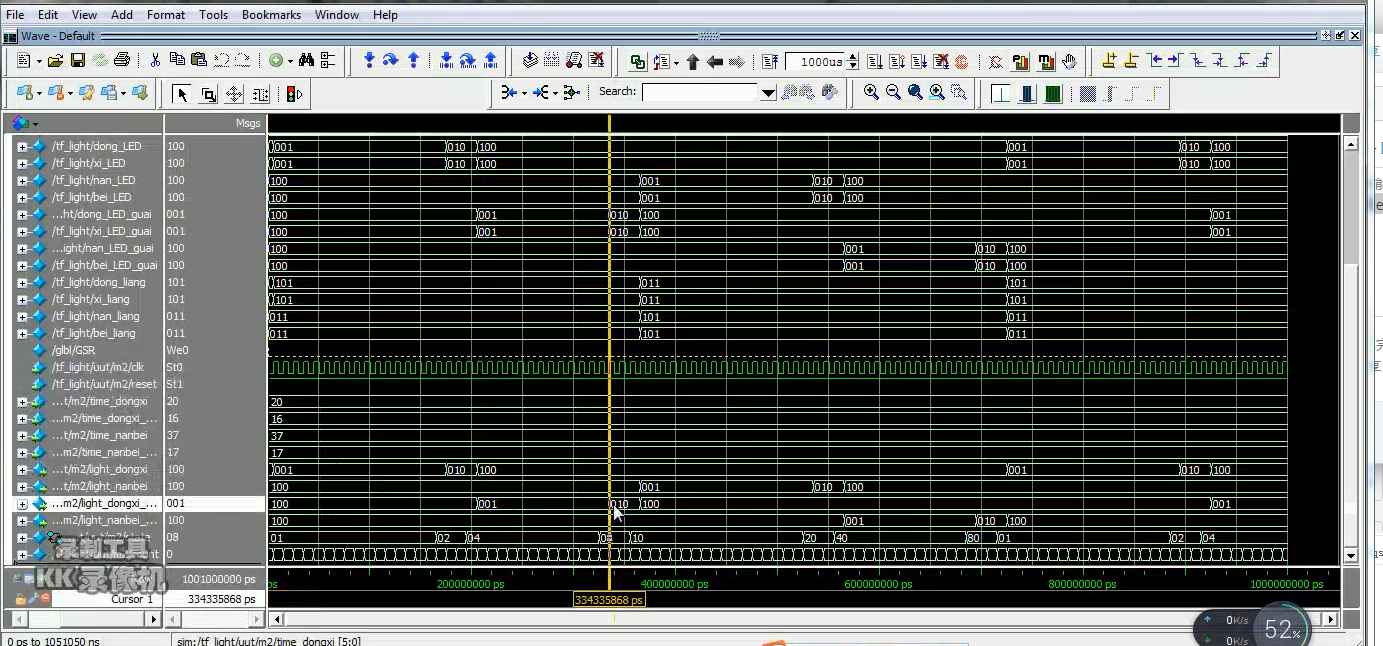Expand the m2/time_dongxi signal
1383x646 pixels.
[x=22, y=402]
